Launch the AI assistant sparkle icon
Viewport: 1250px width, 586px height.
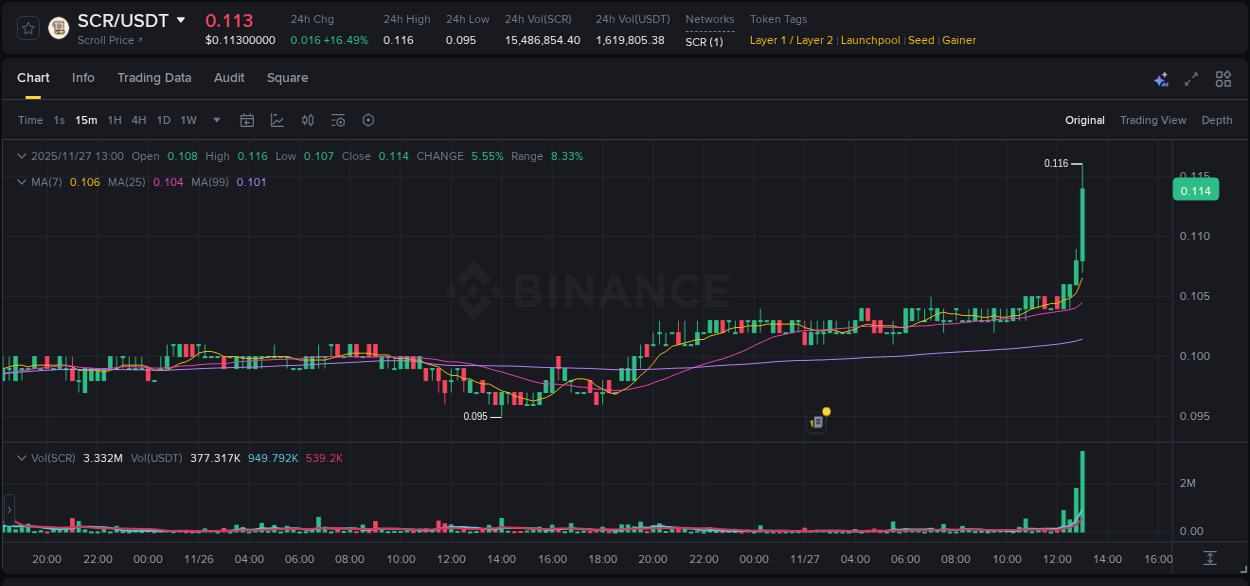pos(1161,78)
